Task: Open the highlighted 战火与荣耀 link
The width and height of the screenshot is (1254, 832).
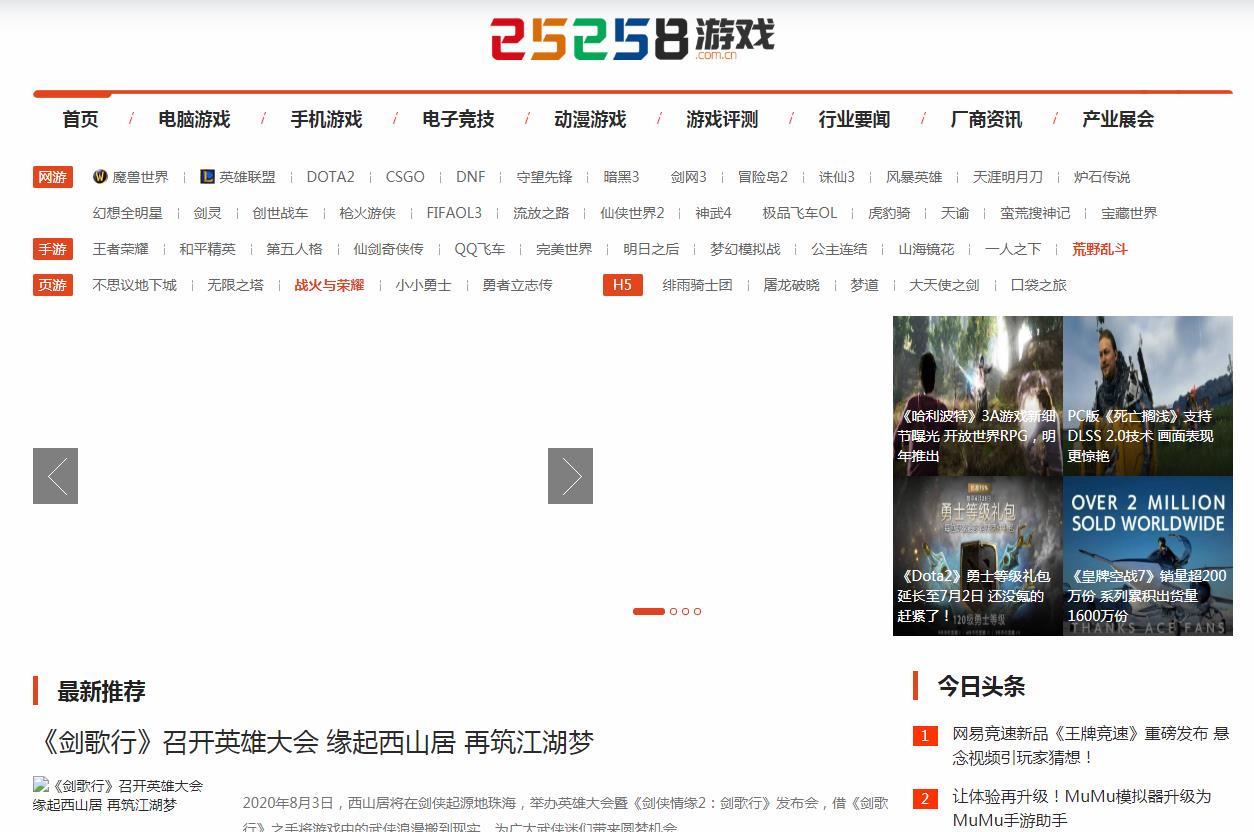Action: pos(329,285)
